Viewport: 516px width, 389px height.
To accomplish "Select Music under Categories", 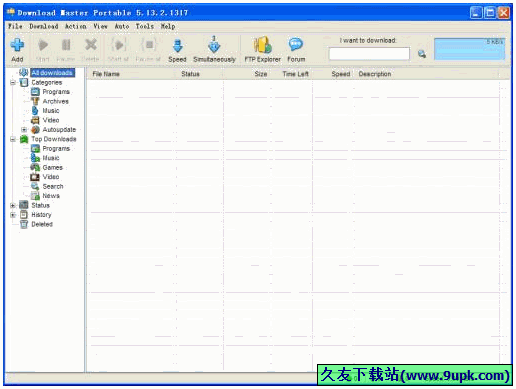I will [51, 111].
